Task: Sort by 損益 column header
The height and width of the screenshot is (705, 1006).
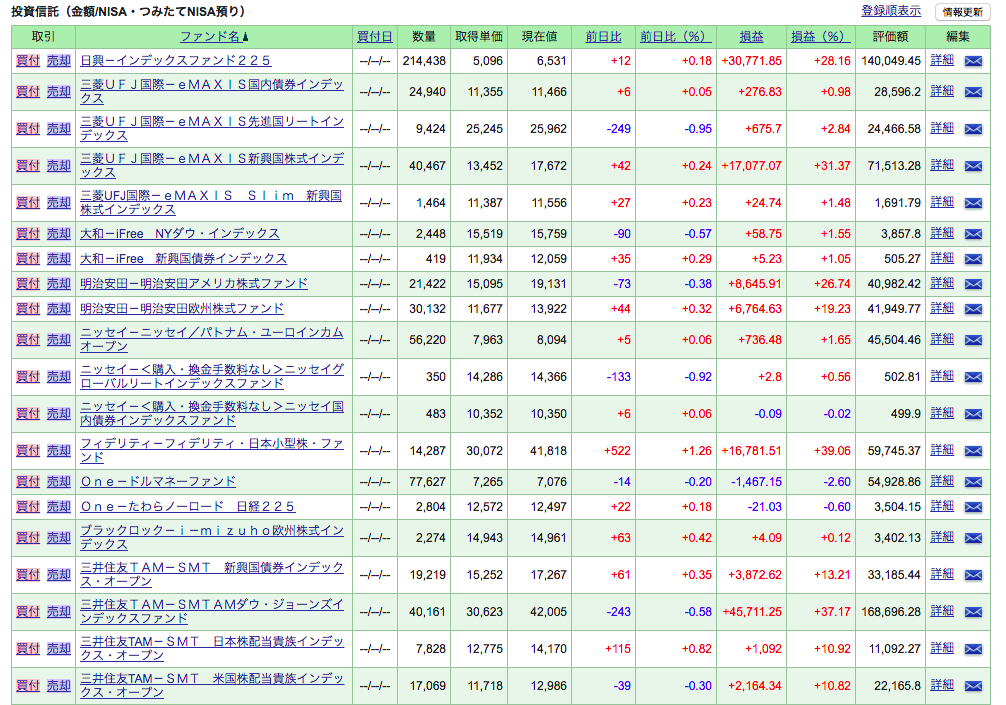Action: [x=751, y=37]
